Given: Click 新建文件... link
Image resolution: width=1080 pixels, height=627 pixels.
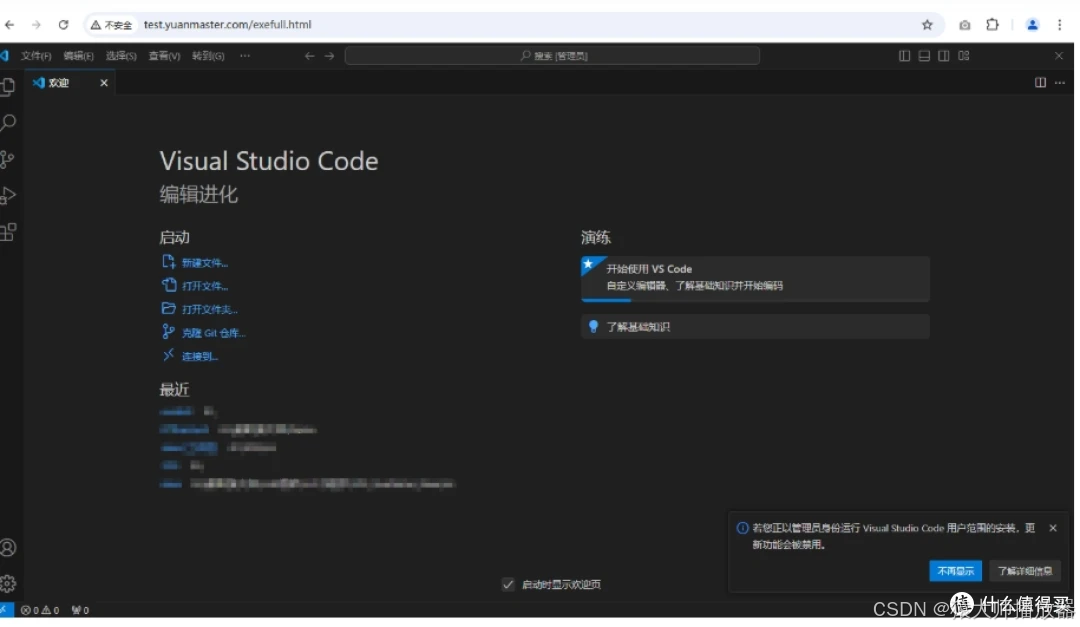Looking at the screenshot, I should pos(205,263).
